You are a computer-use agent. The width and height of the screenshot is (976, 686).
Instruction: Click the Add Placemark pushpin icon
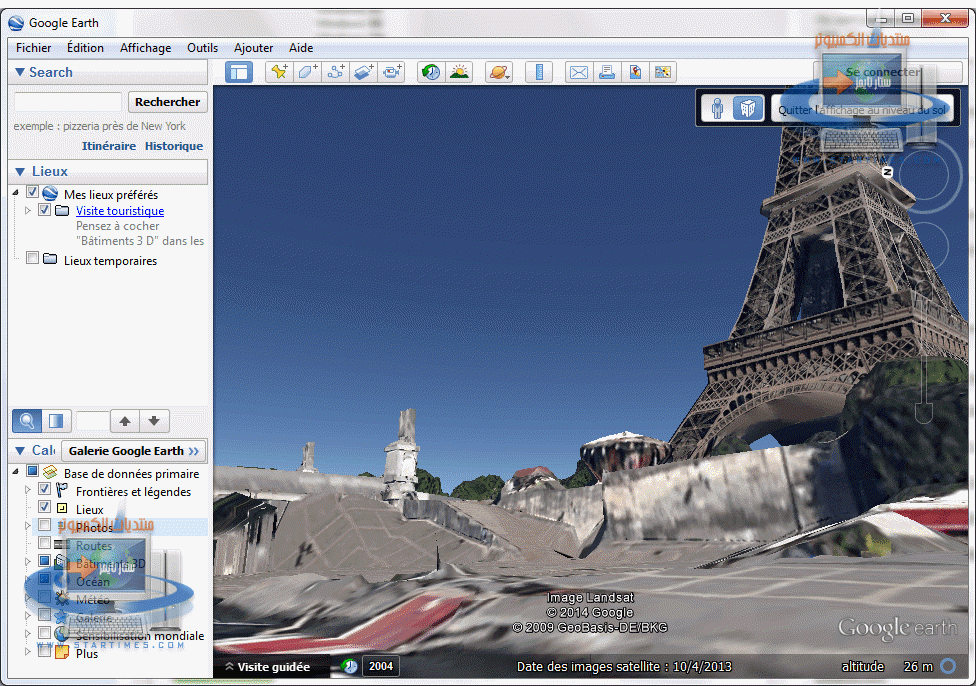tap(279, 72)
